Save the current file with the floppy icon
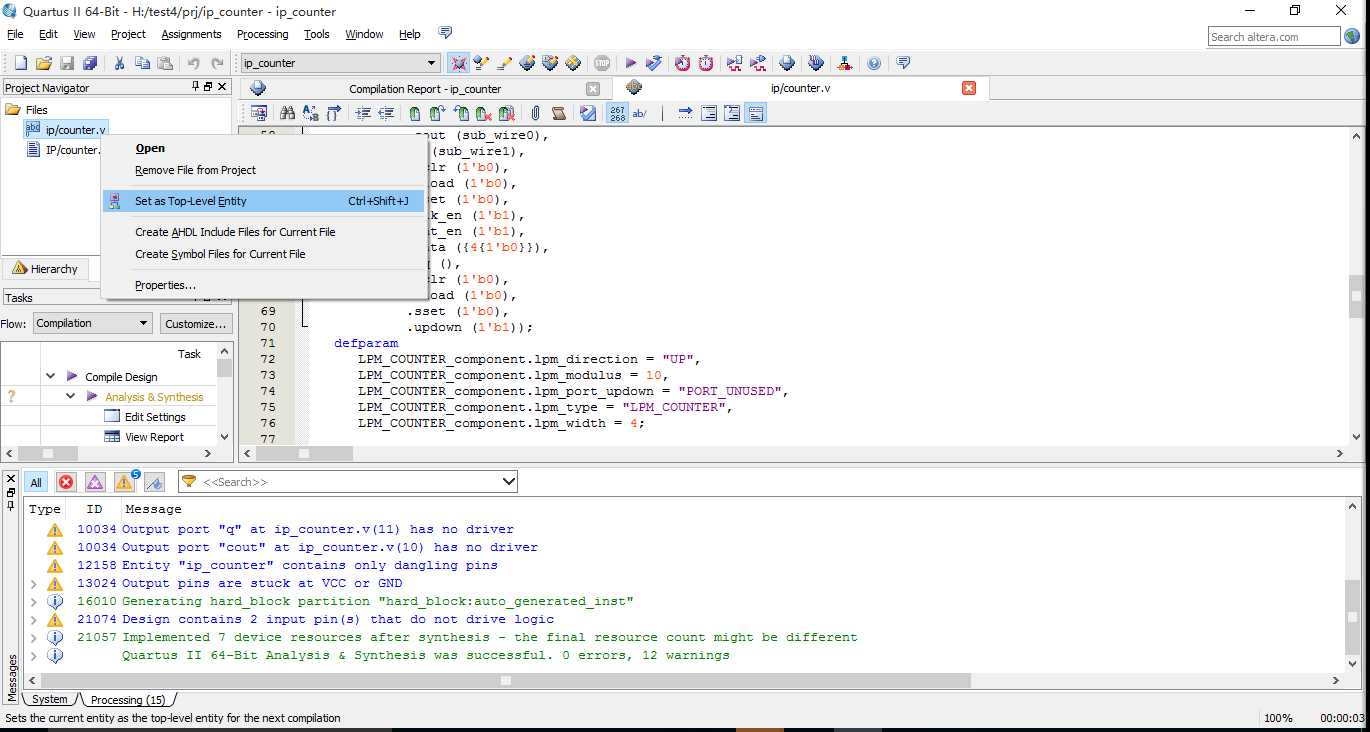 [x=67, y=63]
